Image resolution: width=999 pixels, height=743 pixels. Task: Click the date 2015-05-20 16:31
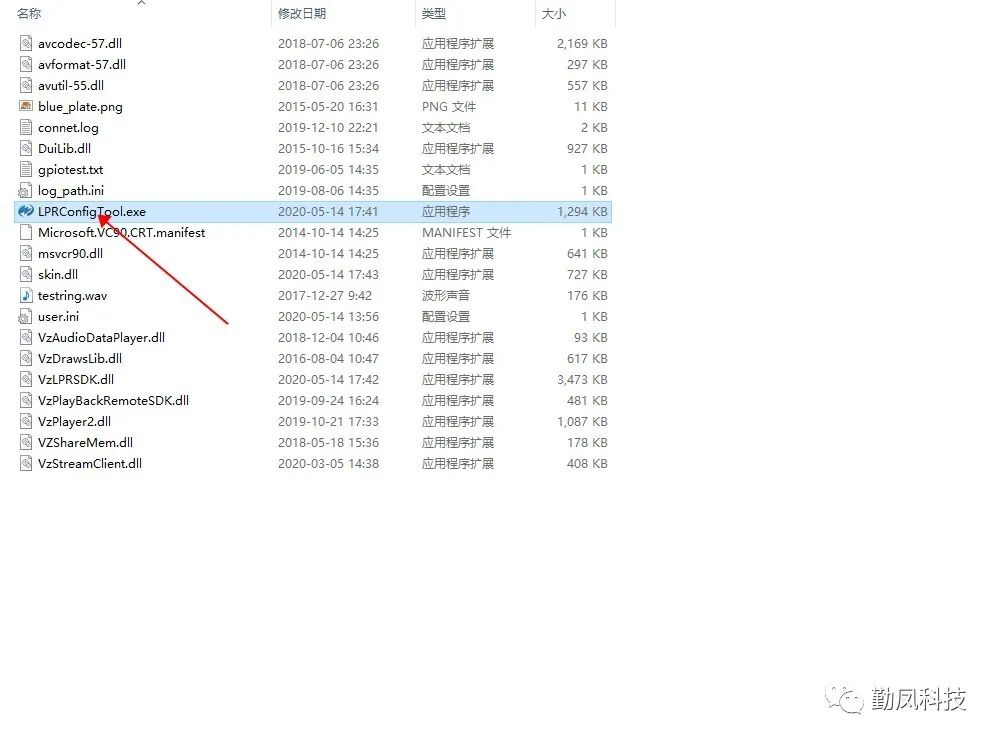click(x=328, y=106)
